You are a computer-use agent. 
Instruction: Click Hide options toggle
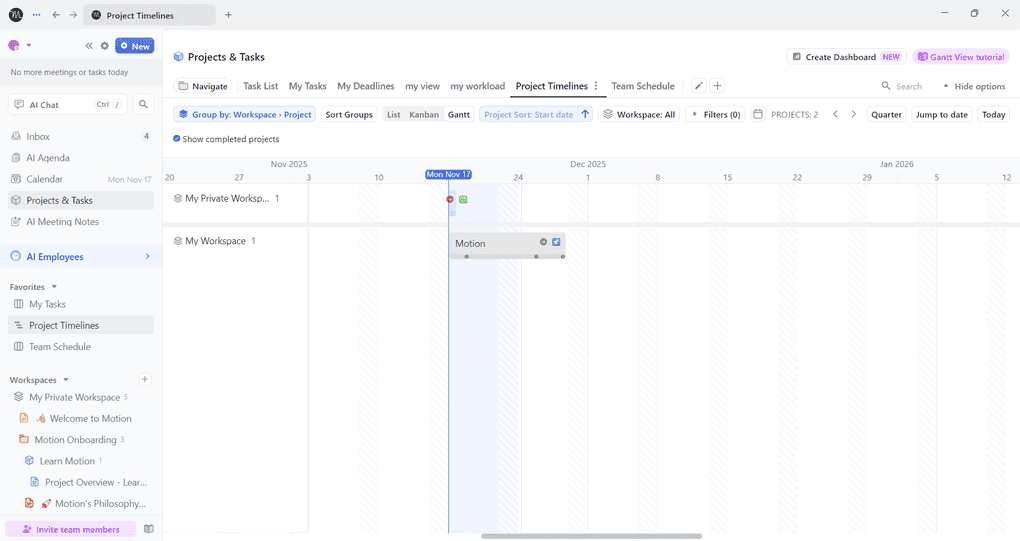[x=974, y=86]
